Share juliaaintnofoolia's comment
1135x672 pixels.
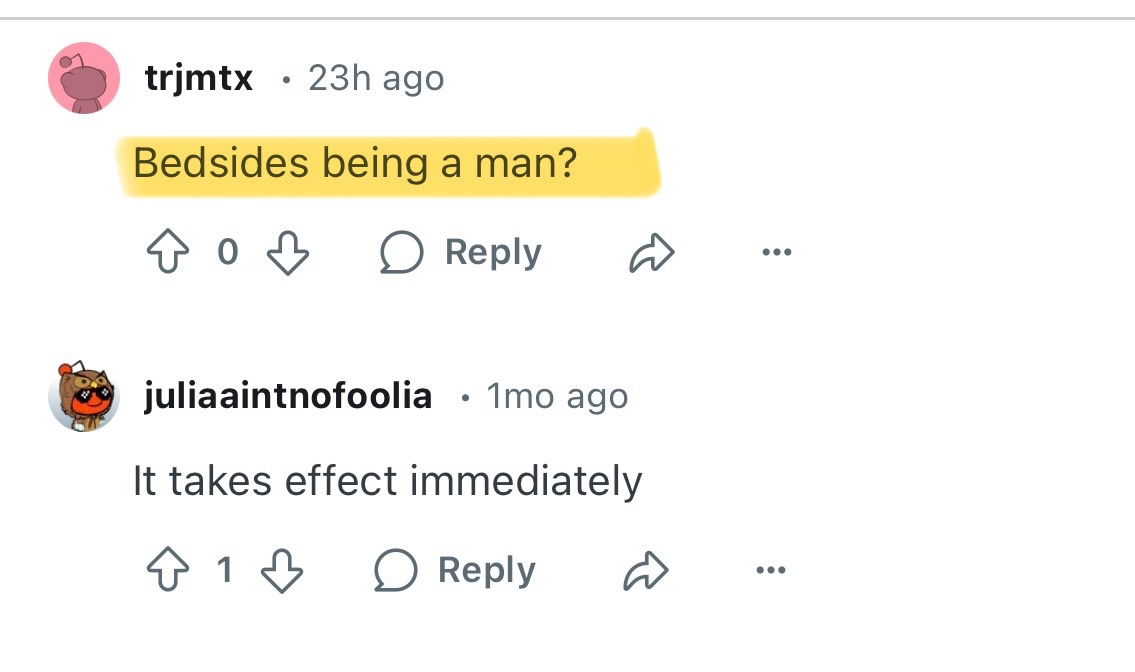(x=645, y=572)
